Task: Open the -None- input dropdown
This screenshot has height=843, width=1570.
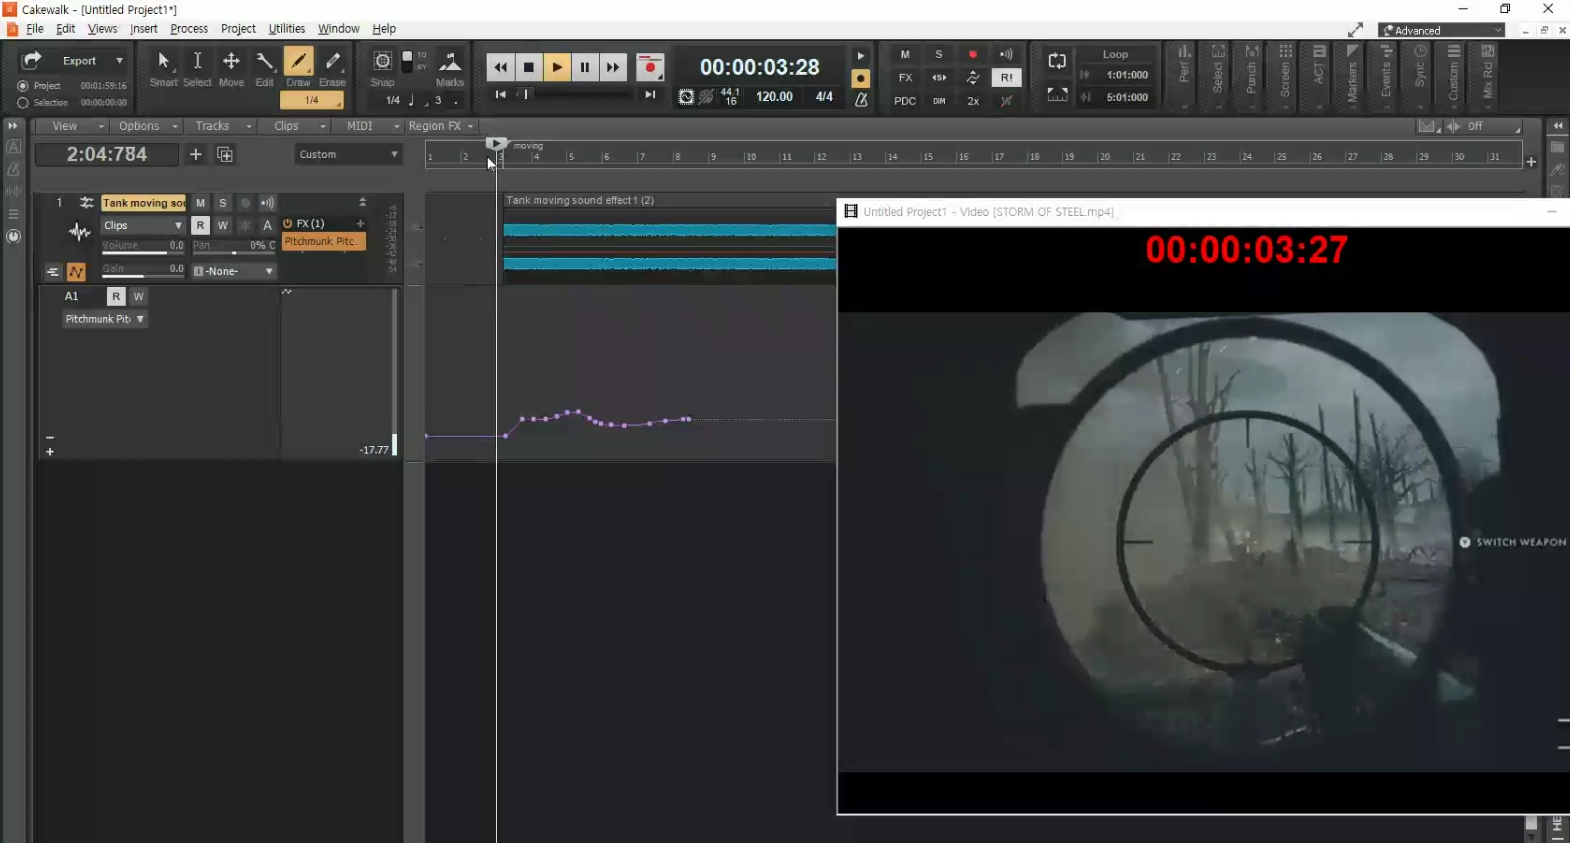Action: pos(233,271)
